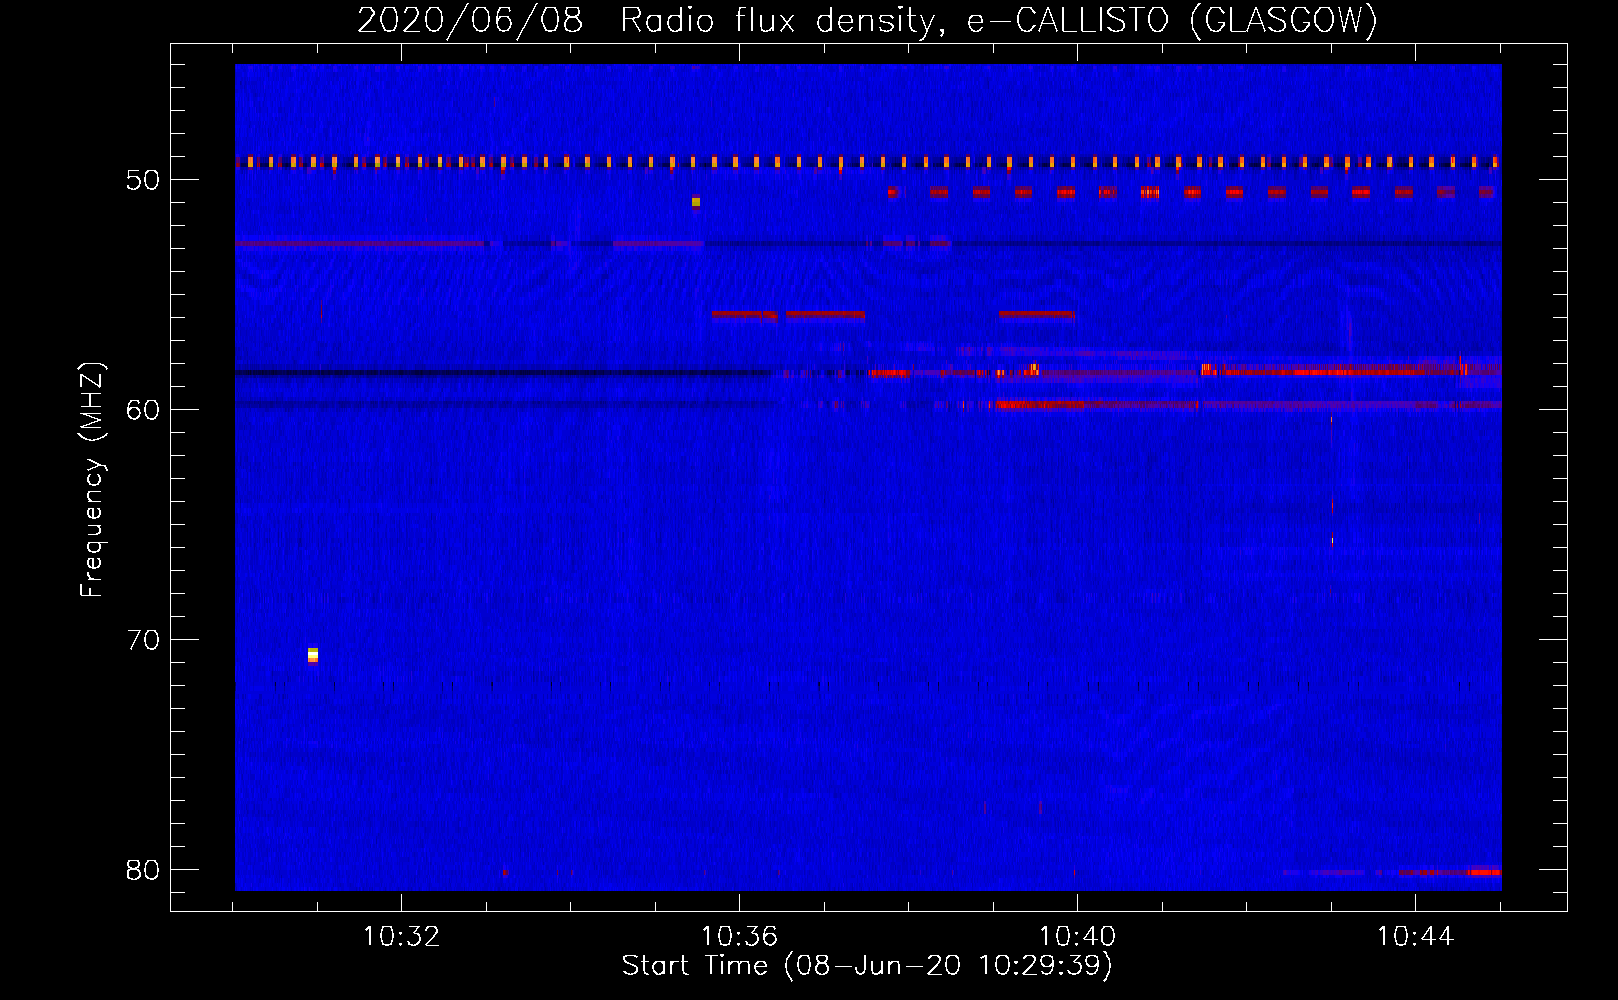The image size is (1618, 1000).
Task: Click the 80 frequency tick label
Action: pyautogui.click(x=143, y=870)
